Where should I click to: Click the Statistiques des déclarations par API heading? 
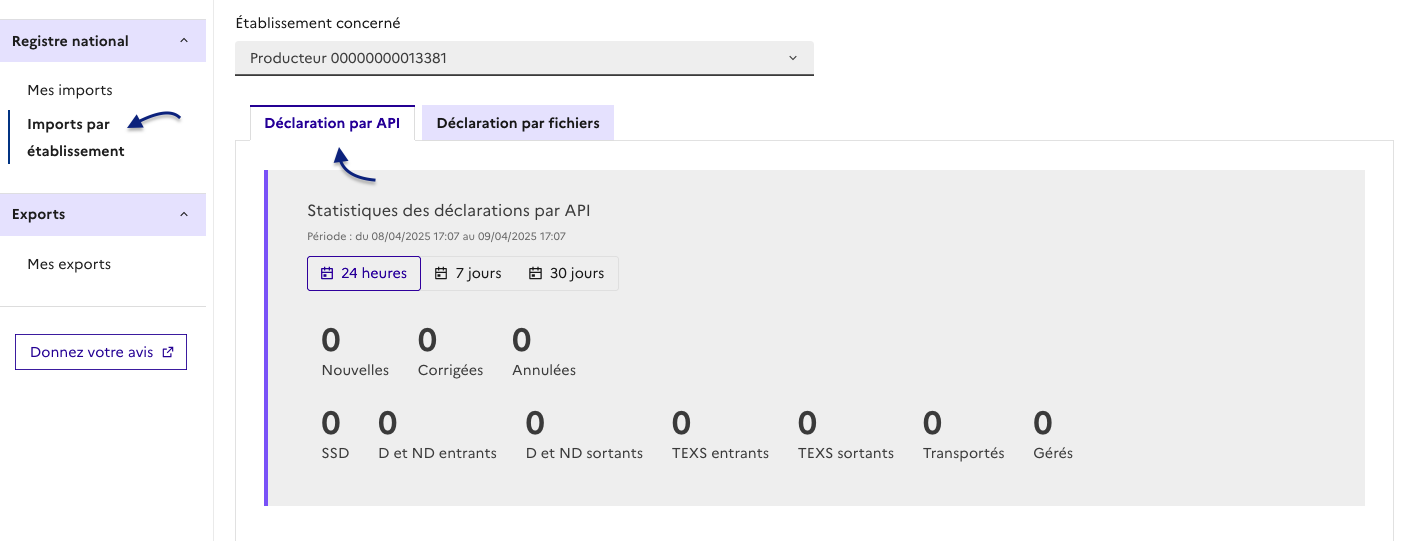(x=448, y=211)
